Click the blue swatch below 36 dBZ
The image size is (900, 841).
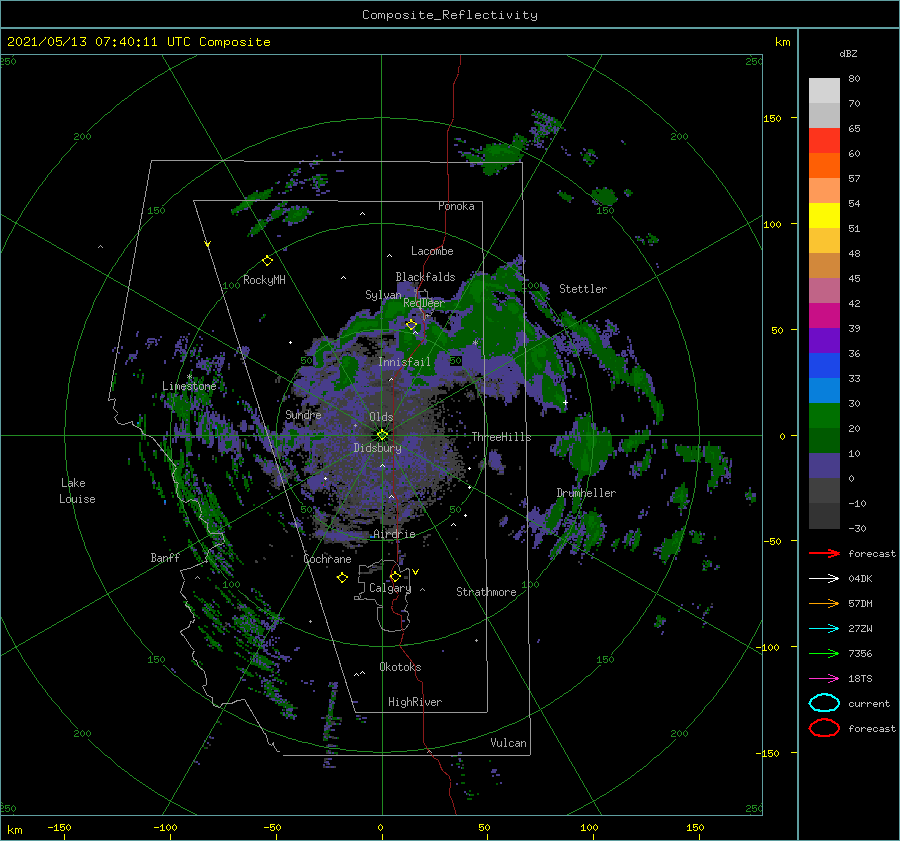[824, 365]
